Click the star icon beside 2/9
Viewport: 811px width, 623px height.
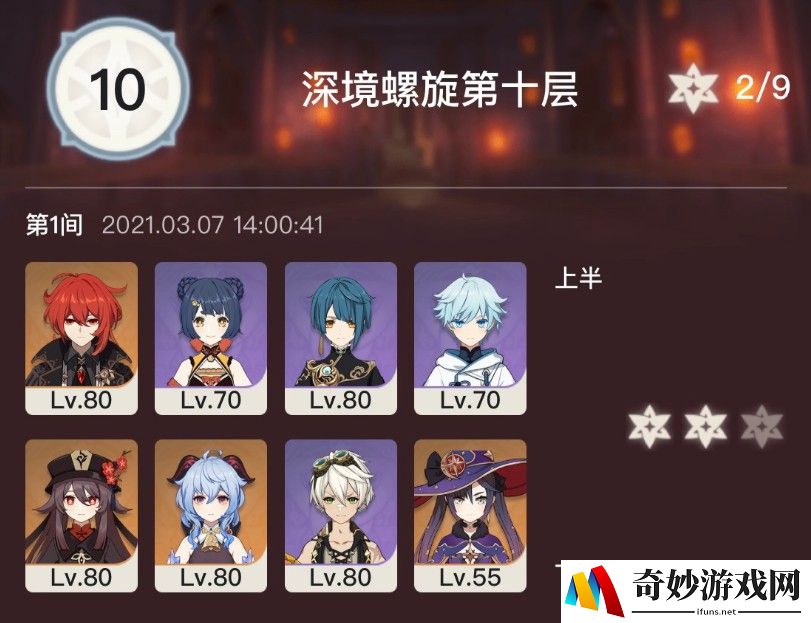coord(693,87)
